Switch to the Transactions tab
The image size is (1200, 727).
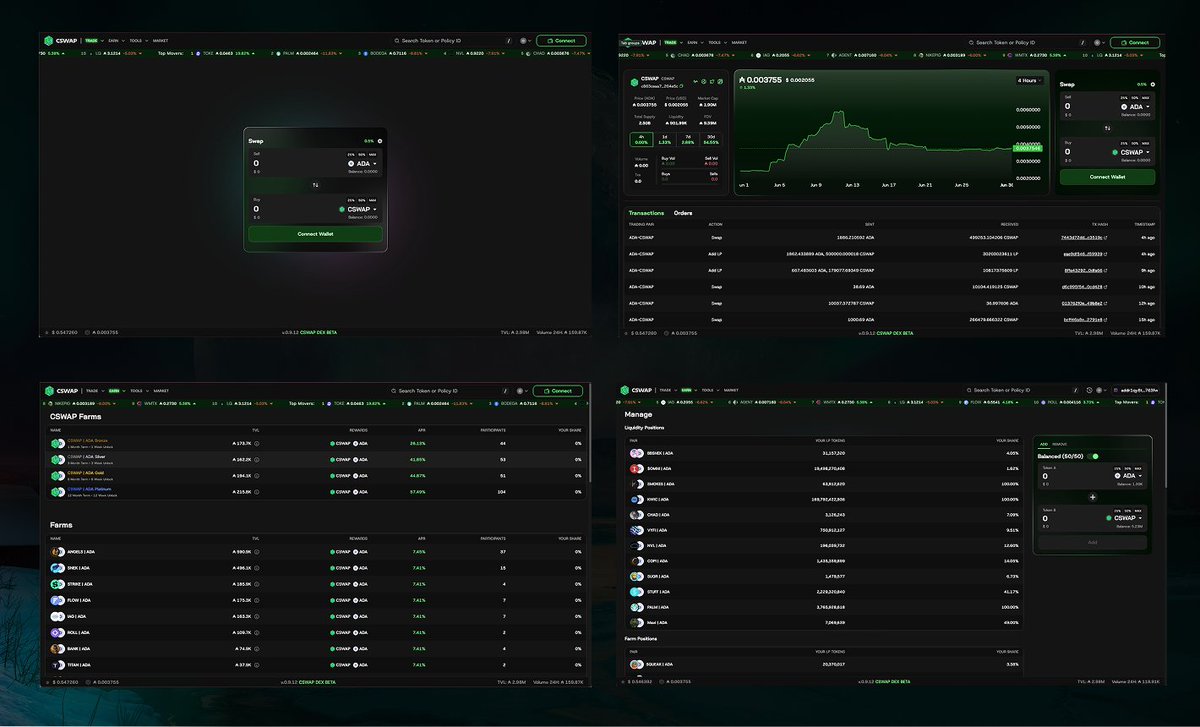(x=646, y=213)
